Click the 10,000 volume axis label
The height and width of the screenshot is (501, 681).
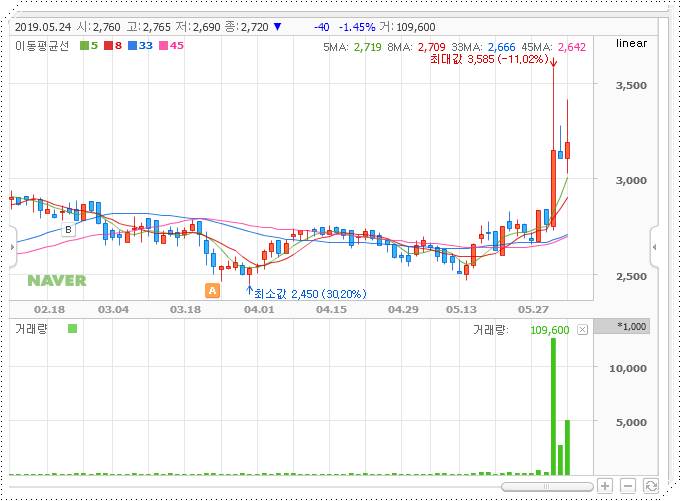point(628,368)
